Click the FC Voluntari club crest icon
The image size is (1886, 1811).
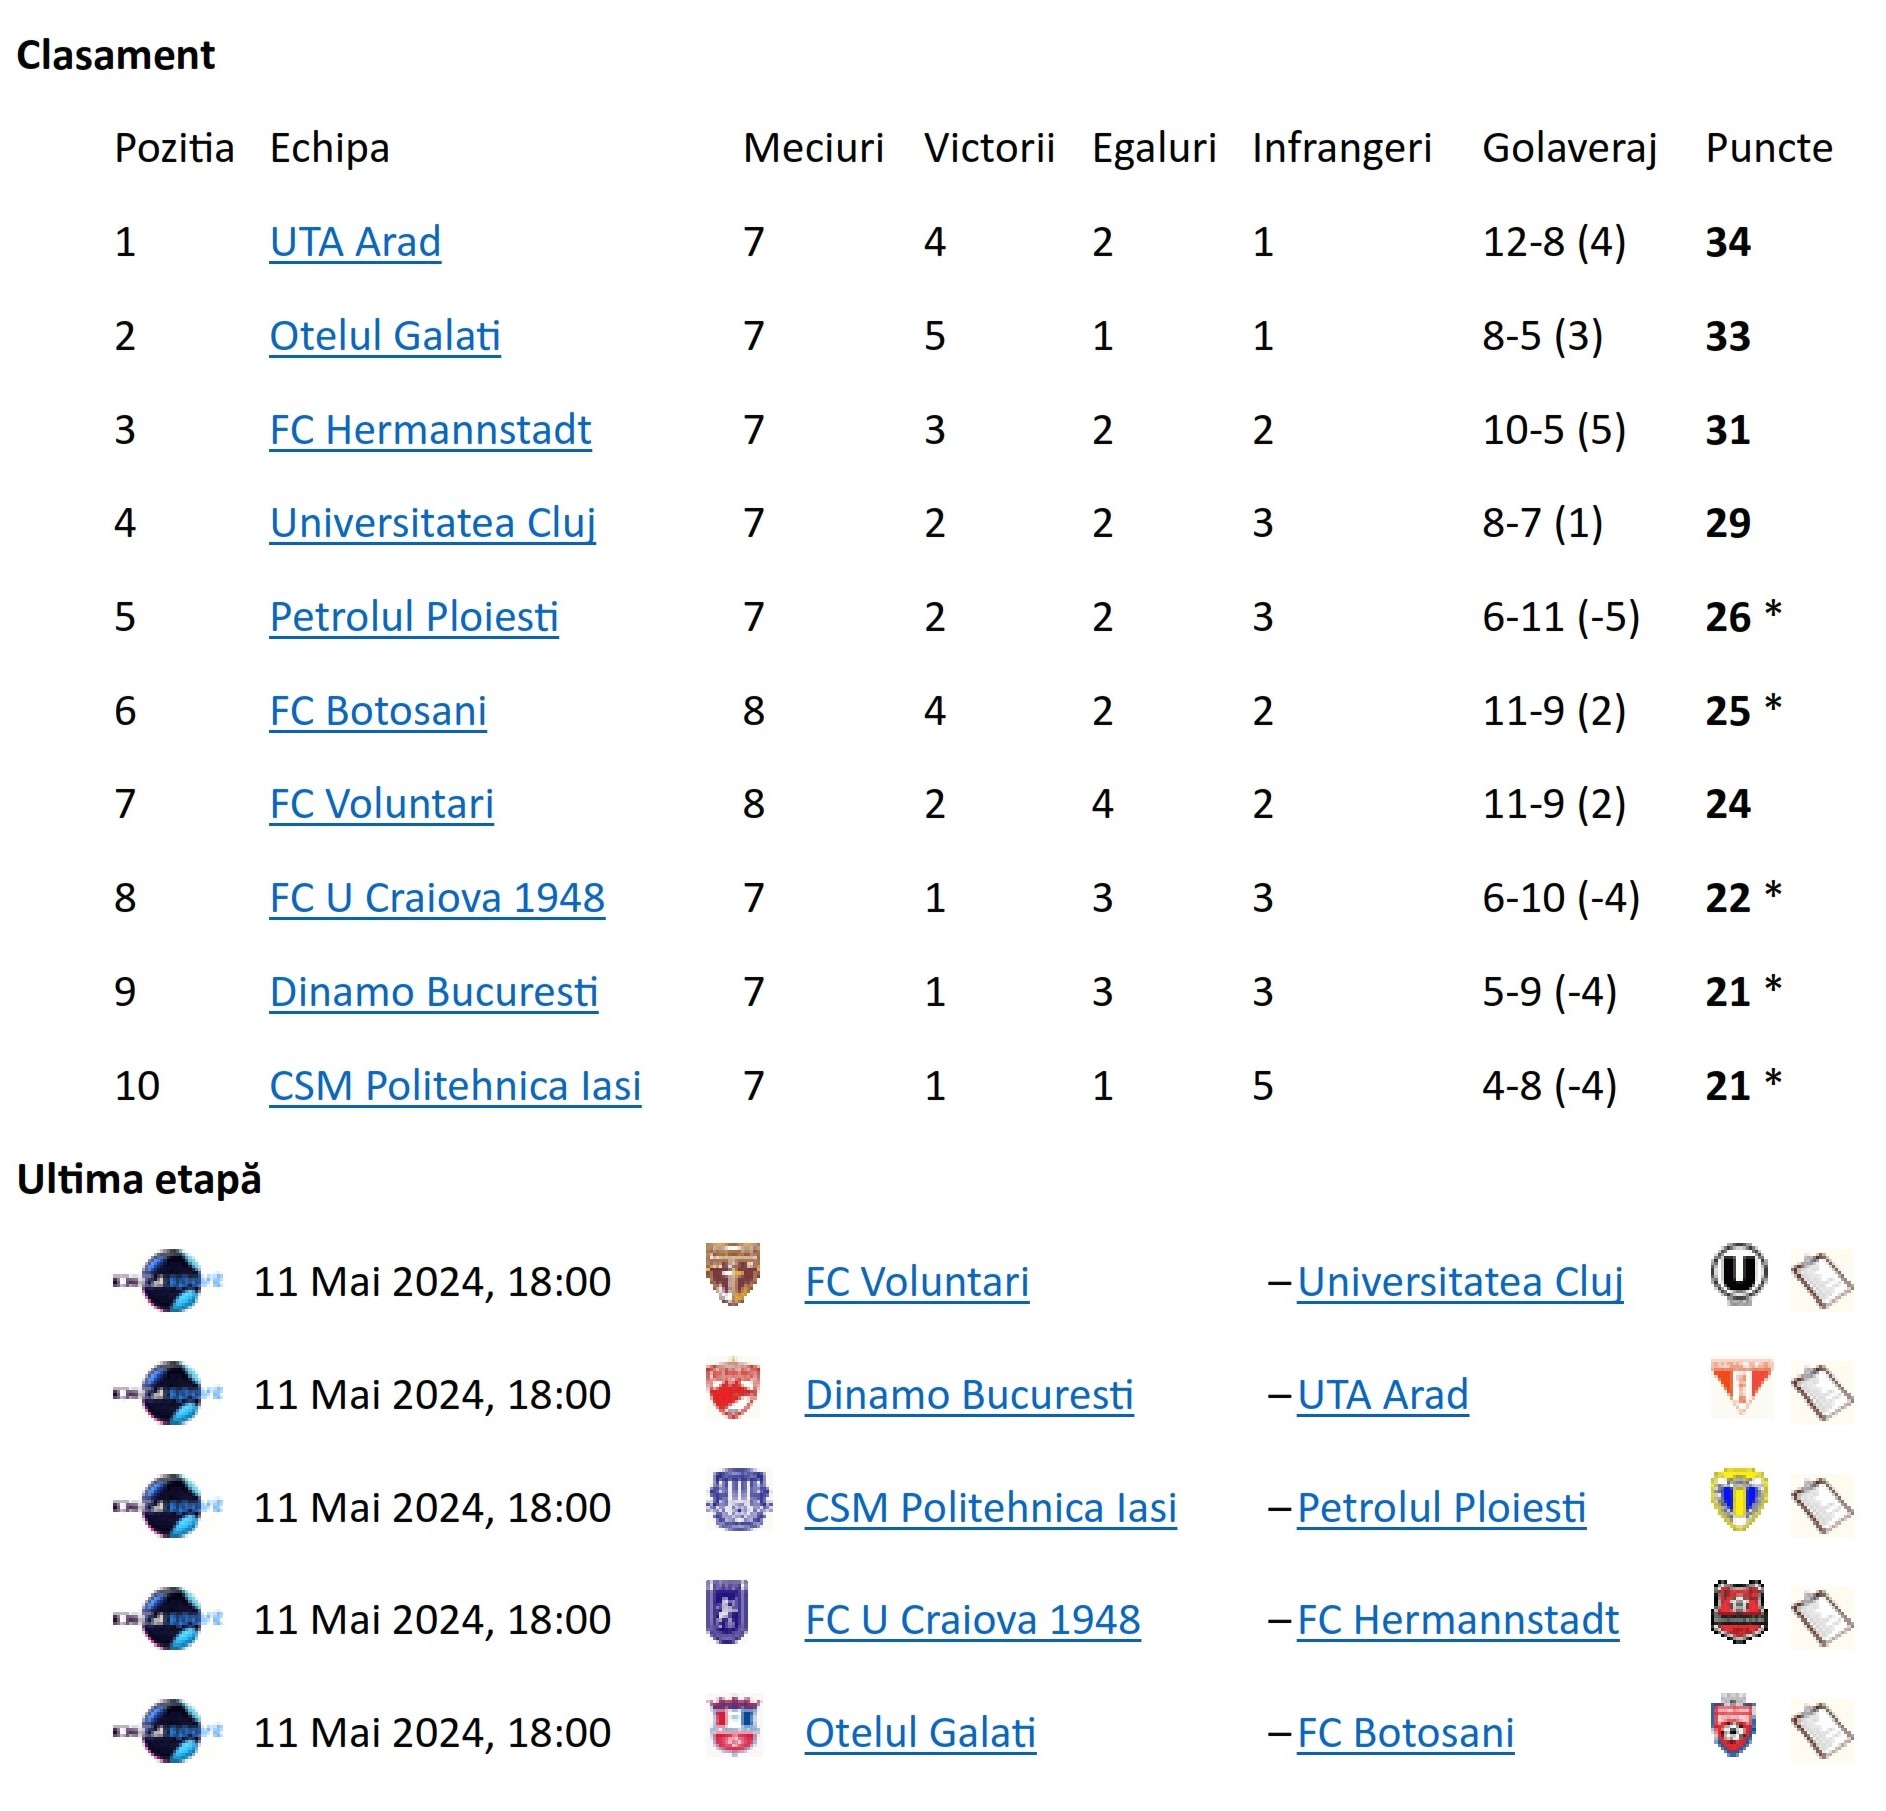click(x=733, y=1274)
